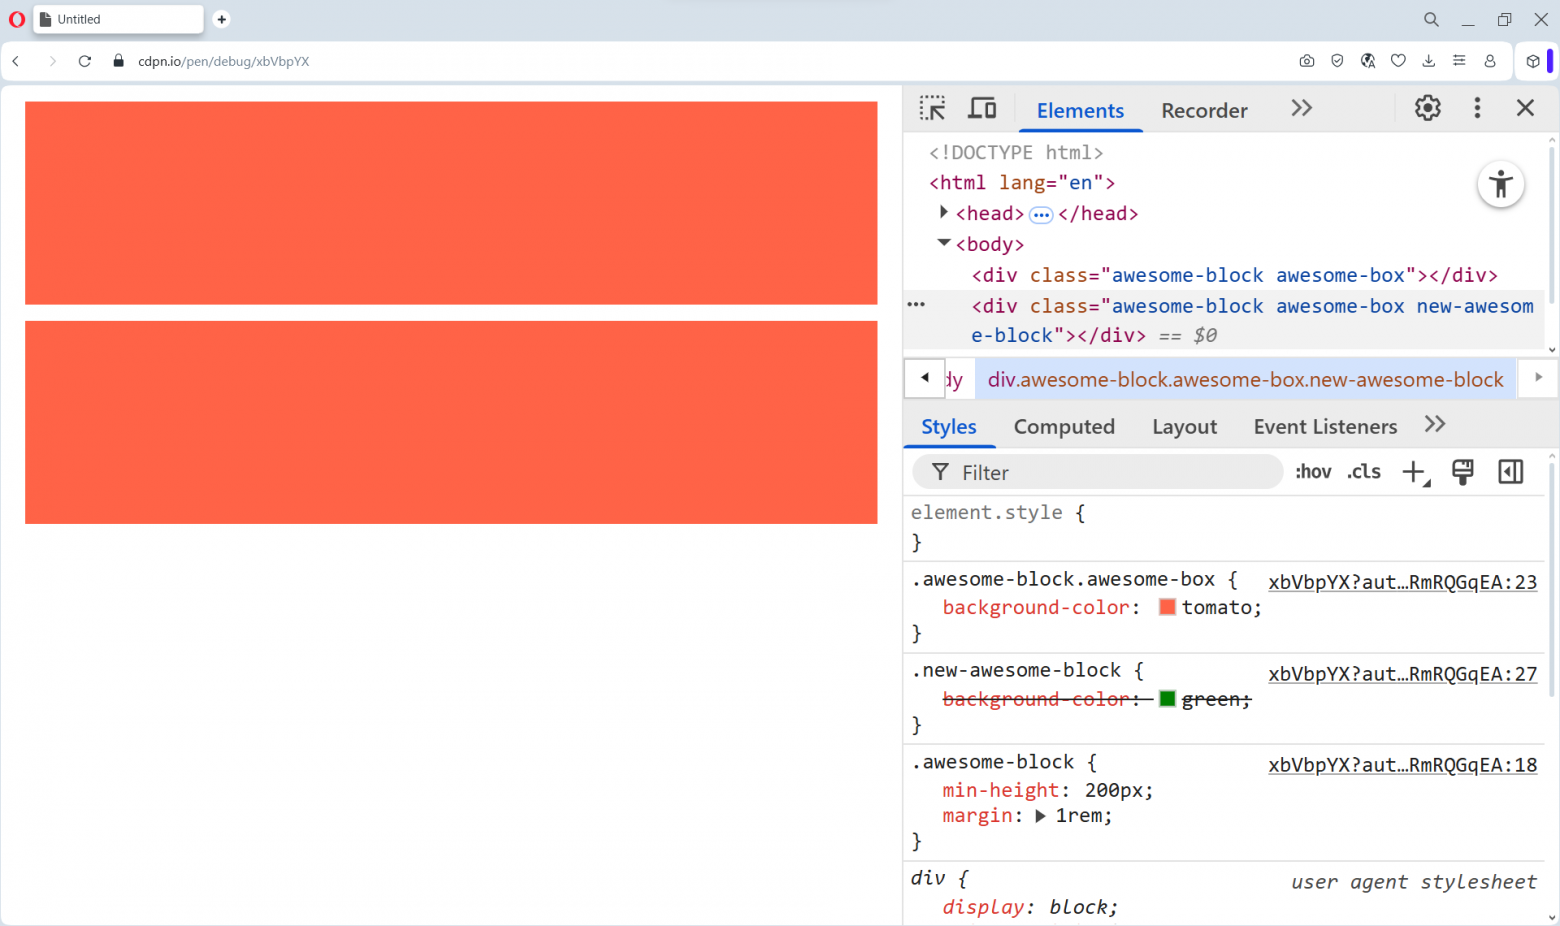This screenshot has height=926, width=1560.
Task: Expand the margin shorthand property
Action: click(x=1038, y=815)
